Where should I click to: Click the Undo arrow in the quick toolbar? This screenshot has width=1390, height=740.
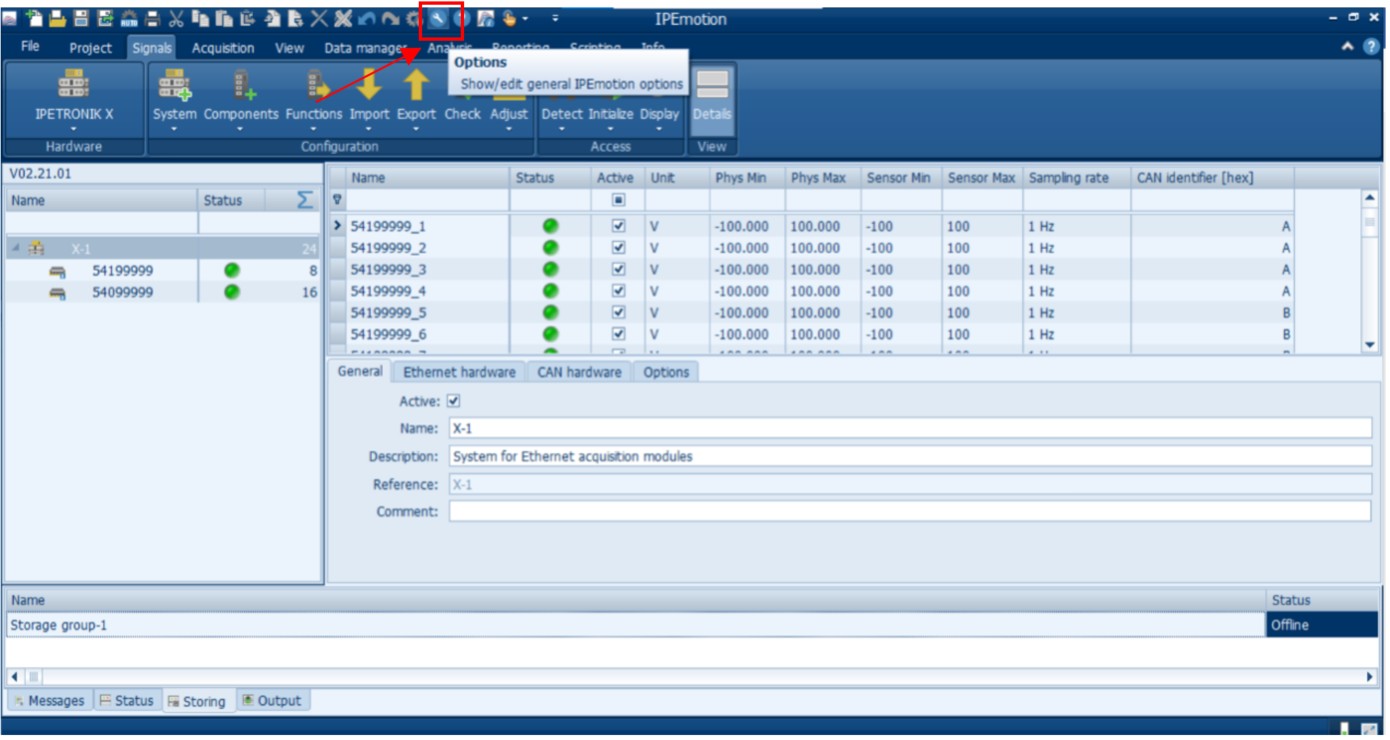point(366,19)
